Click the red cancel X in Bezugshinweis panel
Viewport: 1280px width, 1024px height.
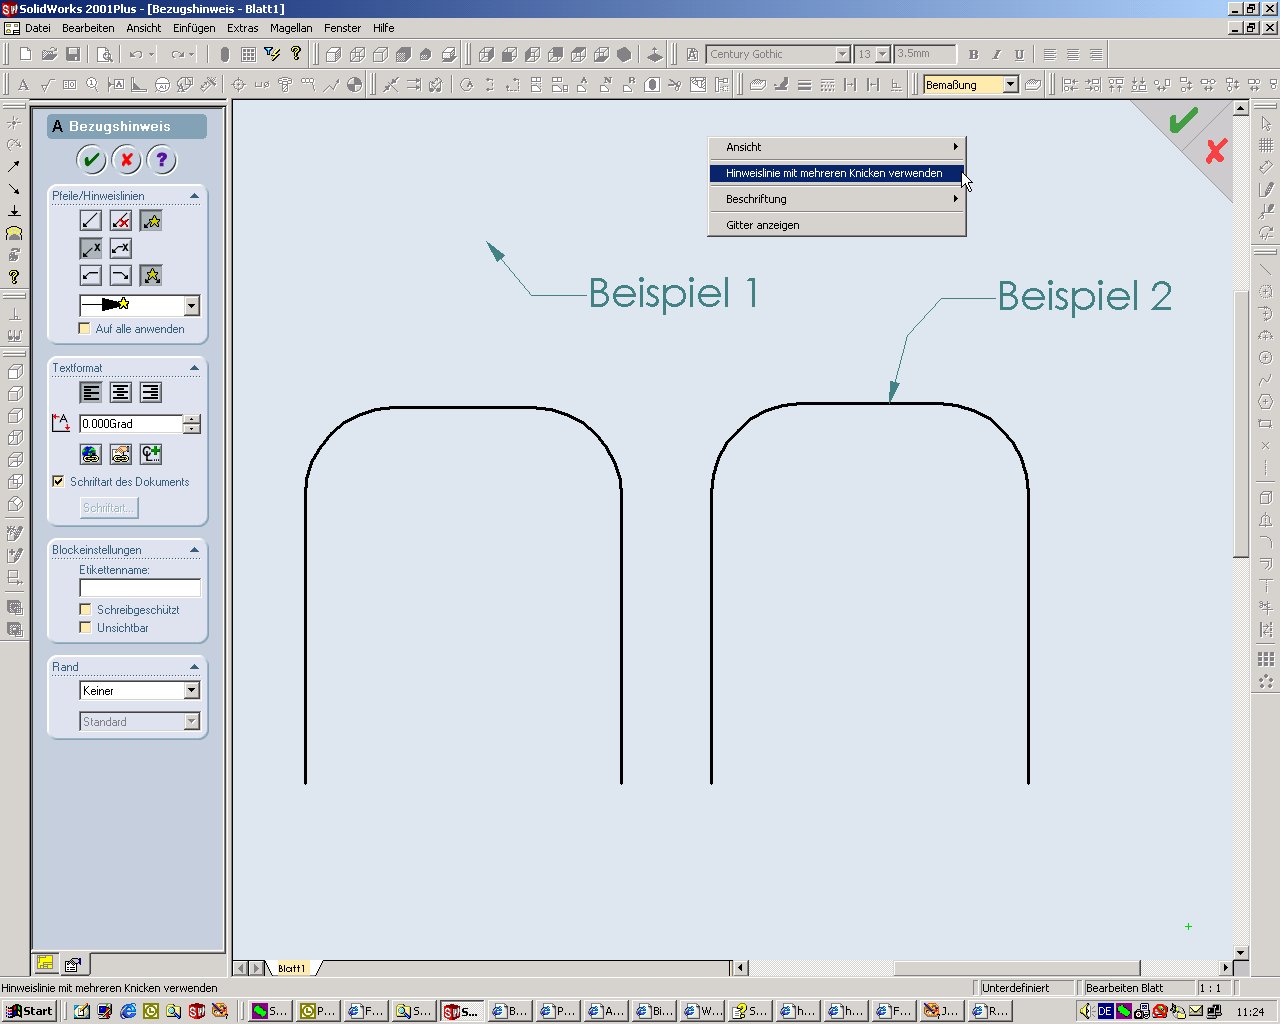(x=126, y=160)
